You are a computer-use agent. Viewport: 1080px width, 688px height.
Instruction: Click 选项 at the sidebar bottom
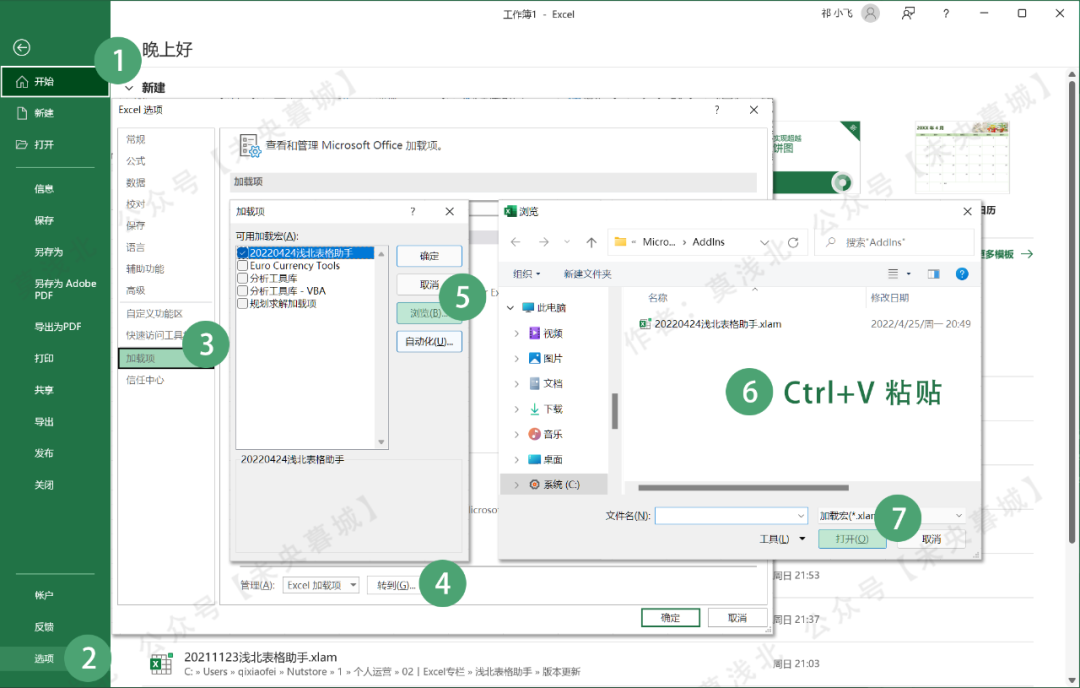(x=44, y=658)
